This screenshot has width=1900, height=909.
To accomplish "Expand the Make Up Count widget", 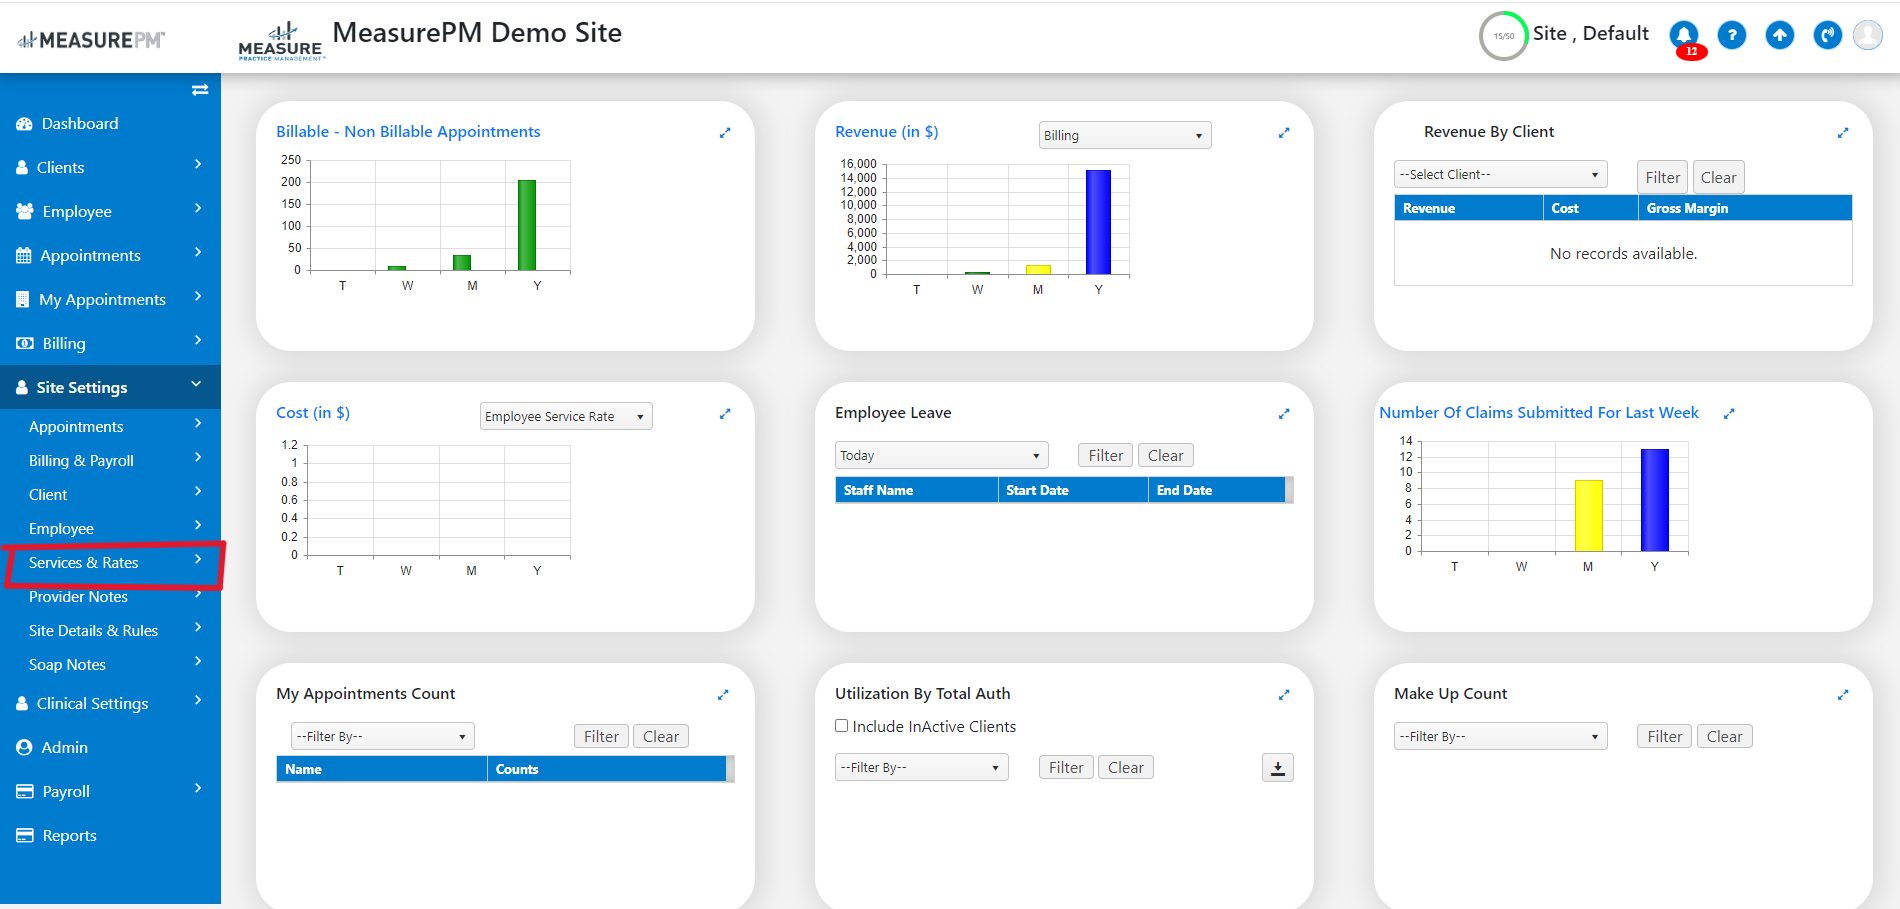I will pyautogui.click(x=1843, y=694).
